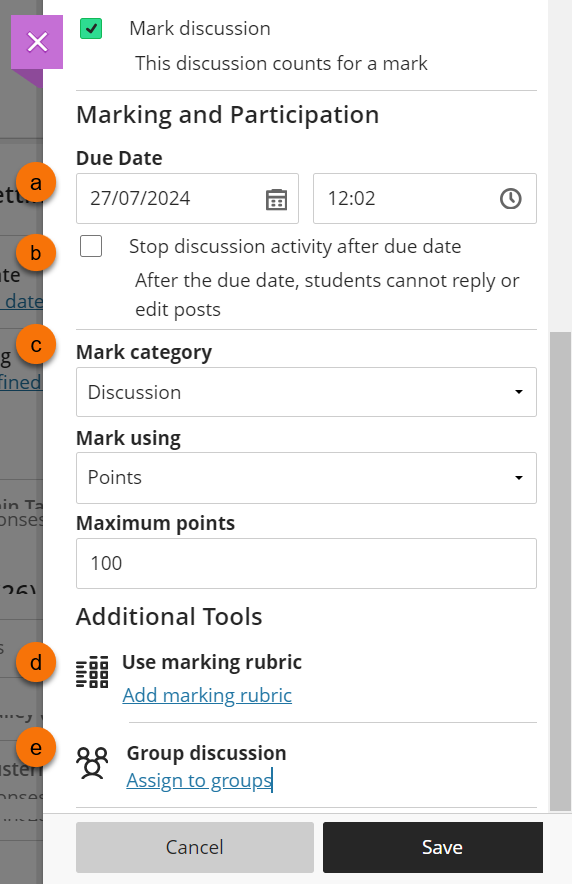Click the group discussion people icon
This screenshot has width=572, height=884.
pyautogui.click(x=92, y=763)
